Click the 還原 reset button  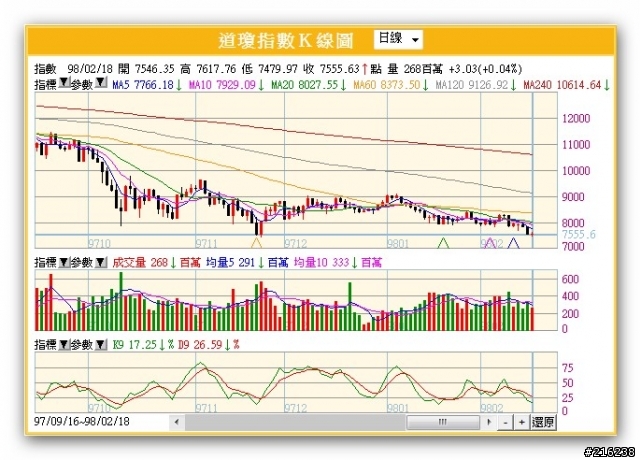pos(543,422)
